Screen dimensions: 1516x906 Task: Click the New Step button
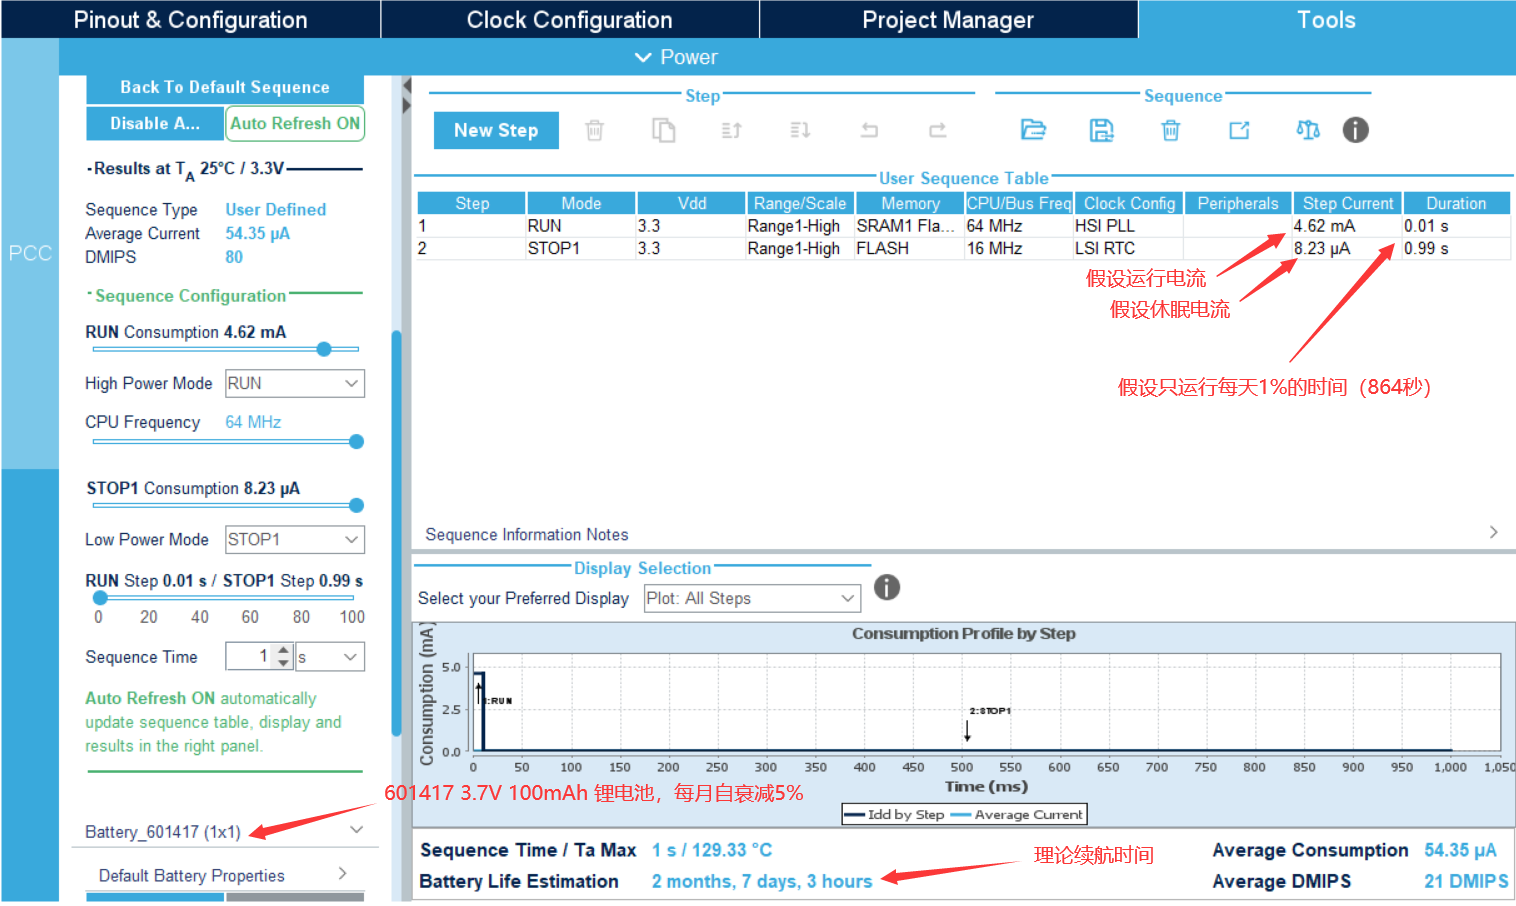click(x=496, y=130)
